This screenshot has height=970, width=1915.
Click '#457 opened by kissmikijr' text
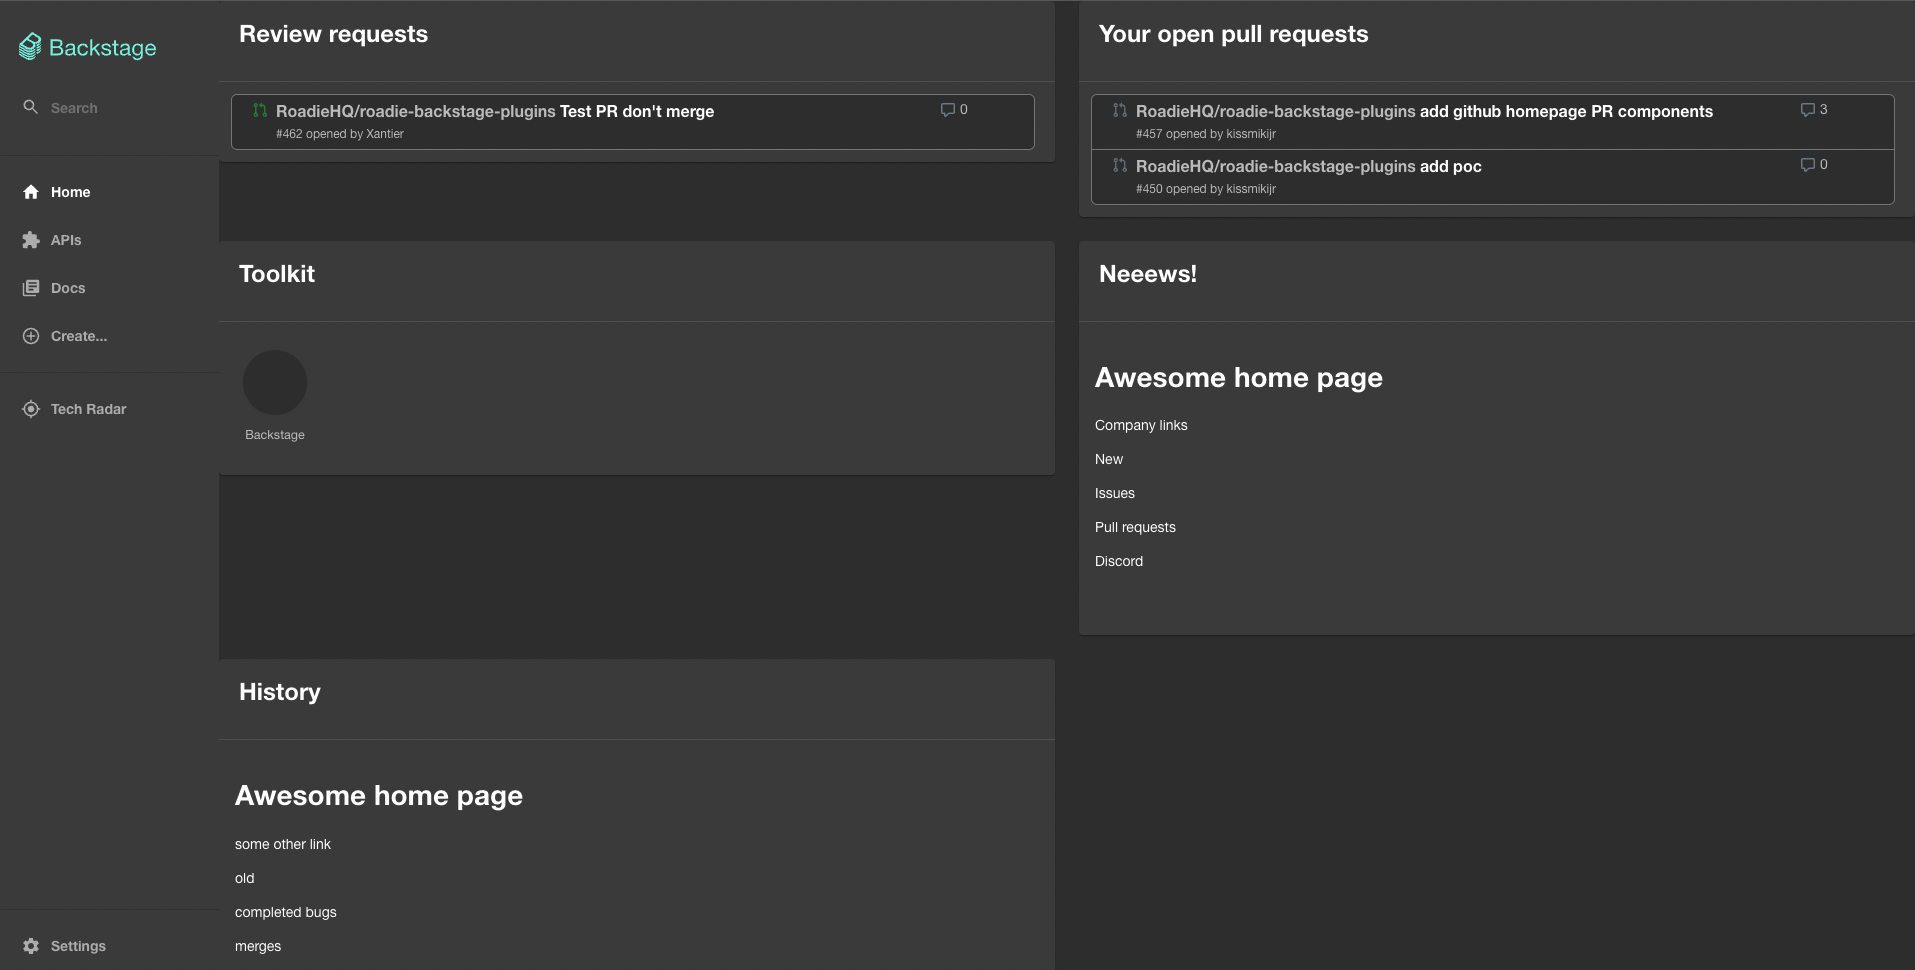[x=1206, y=134]
